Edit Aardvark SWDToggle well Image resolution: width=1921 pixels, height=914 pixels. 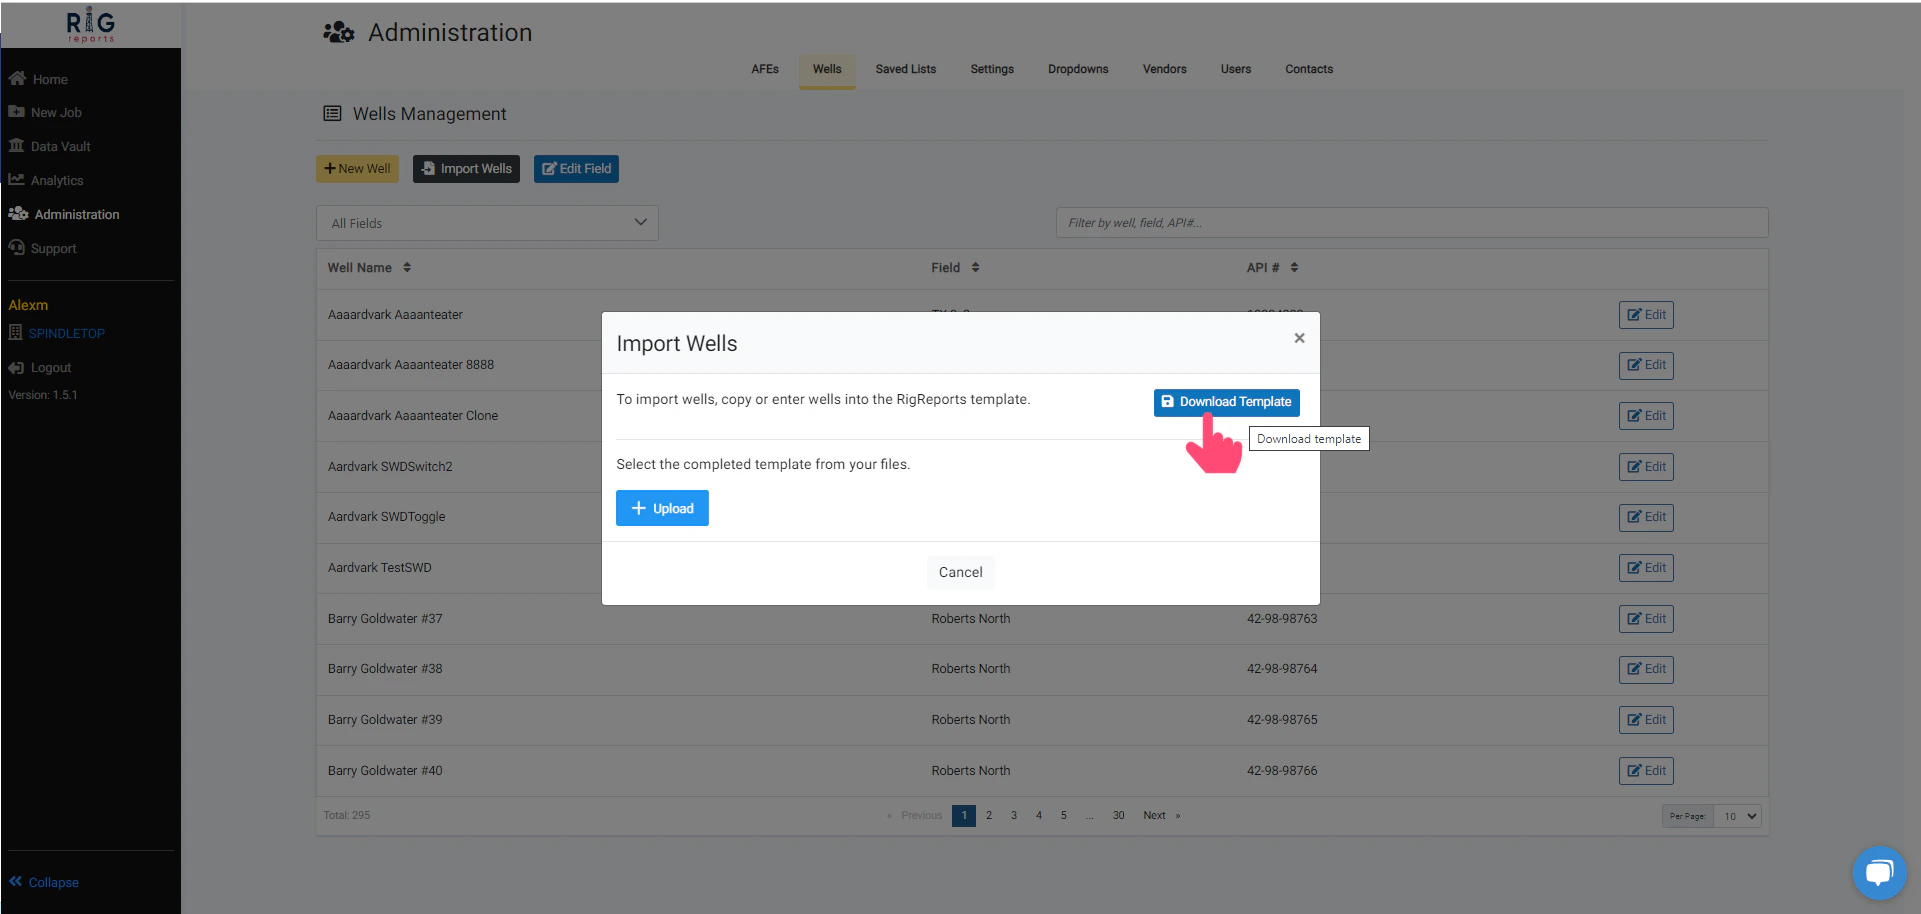pos(1646,517)
